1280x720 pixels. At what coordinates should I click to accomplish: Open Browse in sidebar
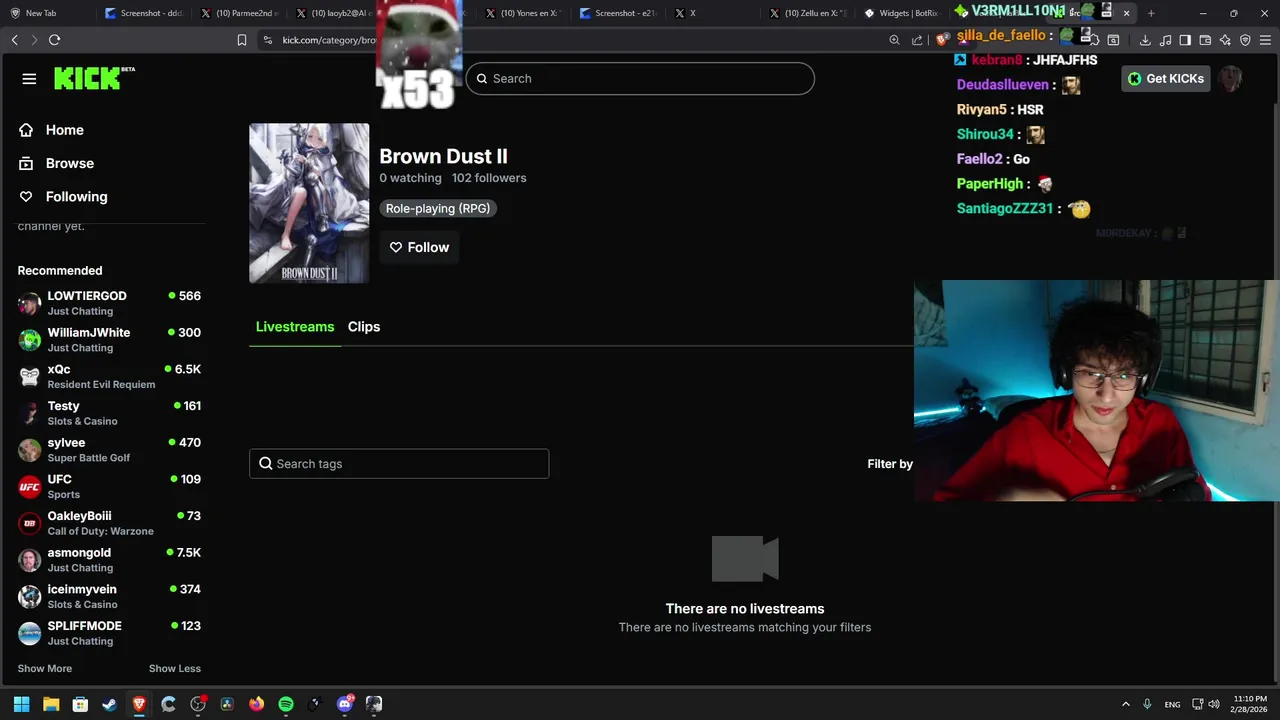pos(69,163)
